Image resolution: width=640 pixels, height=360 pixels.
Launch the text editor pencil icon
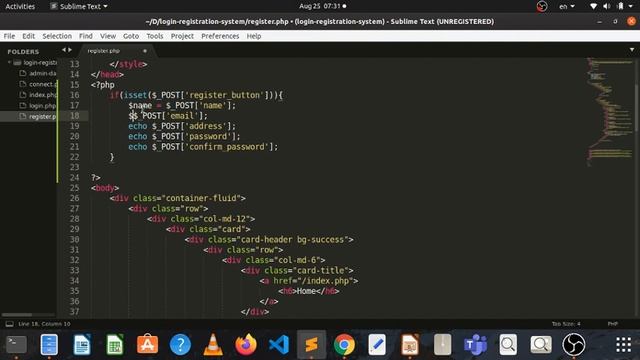377,344
